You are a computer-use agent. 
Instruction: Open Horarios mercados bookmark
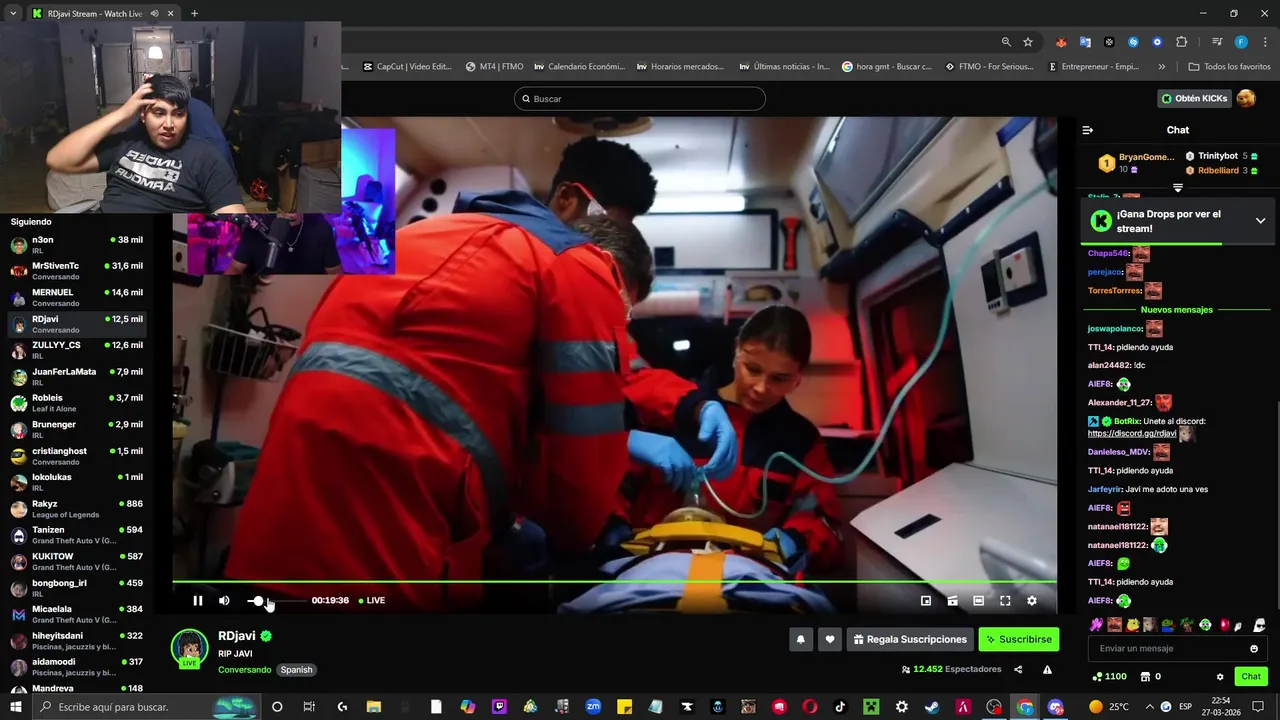click(680, 67)
